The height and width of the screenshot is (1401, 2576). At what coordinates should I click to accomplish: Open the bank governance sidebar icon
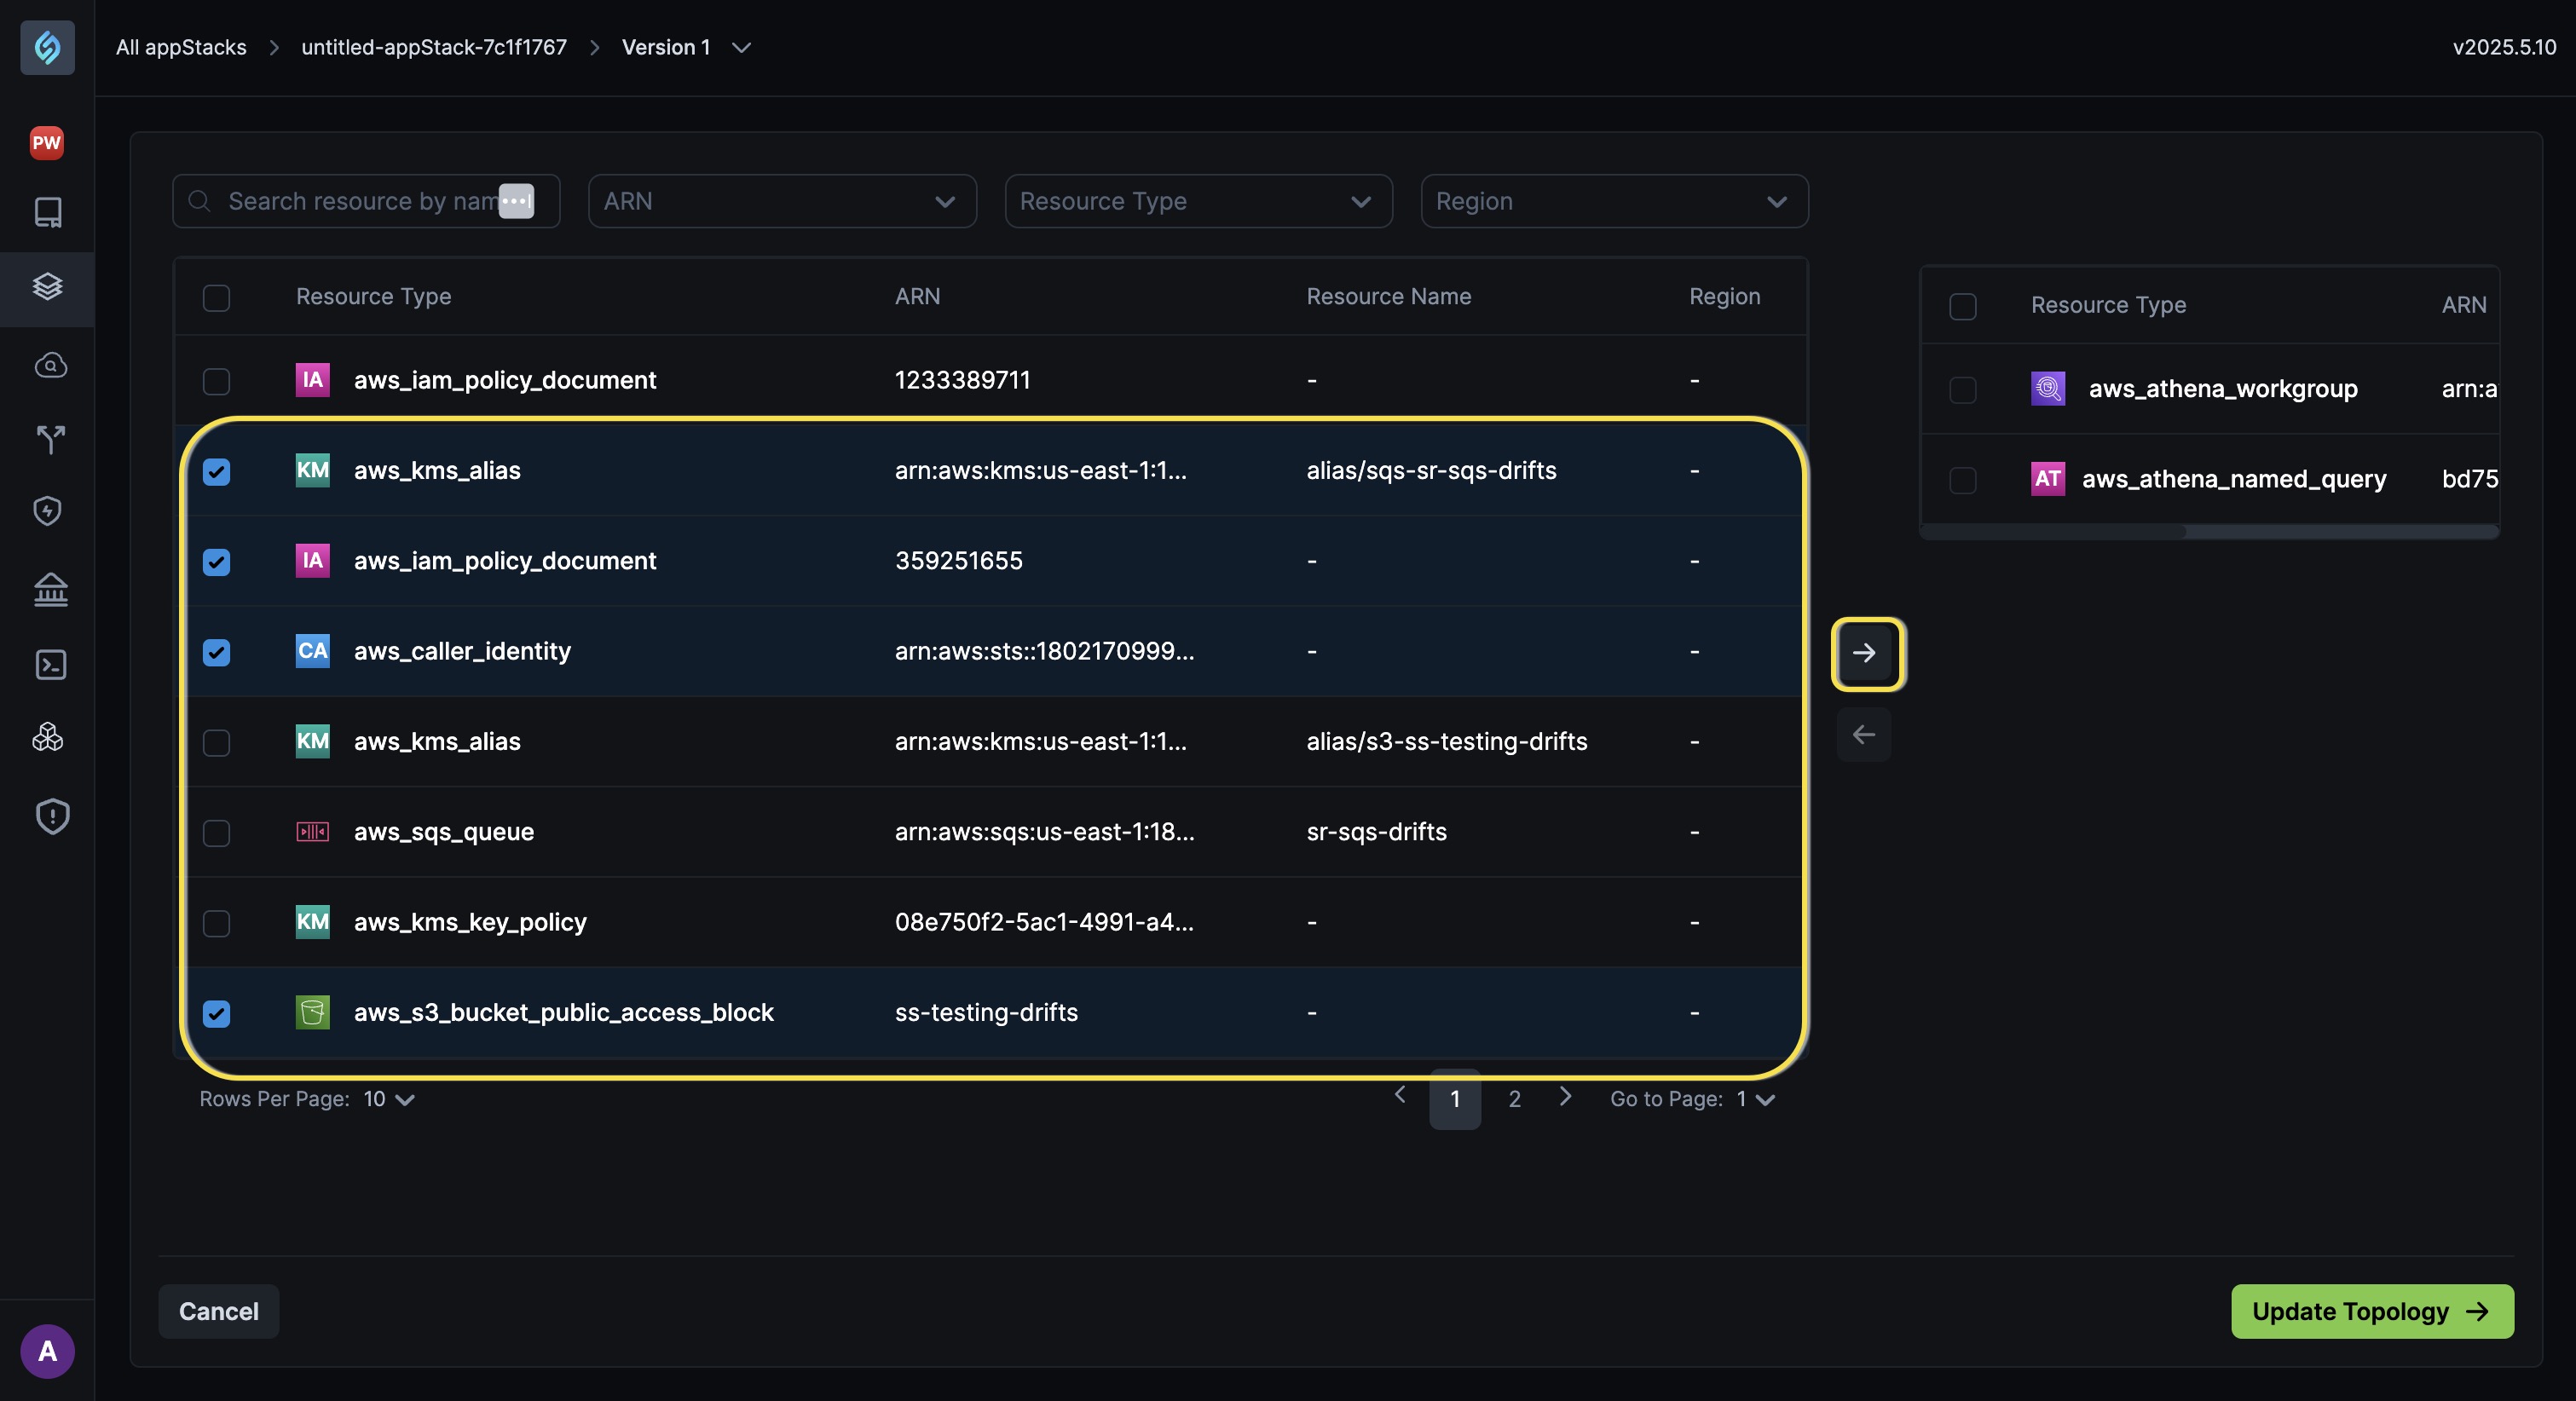50,589
